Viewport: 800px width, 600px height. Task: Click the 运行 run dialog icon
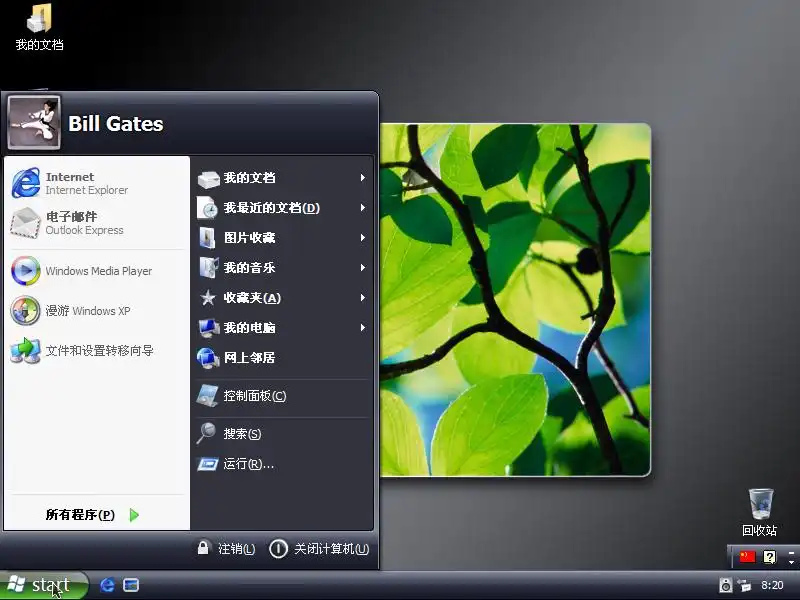(x=208, y=464)
